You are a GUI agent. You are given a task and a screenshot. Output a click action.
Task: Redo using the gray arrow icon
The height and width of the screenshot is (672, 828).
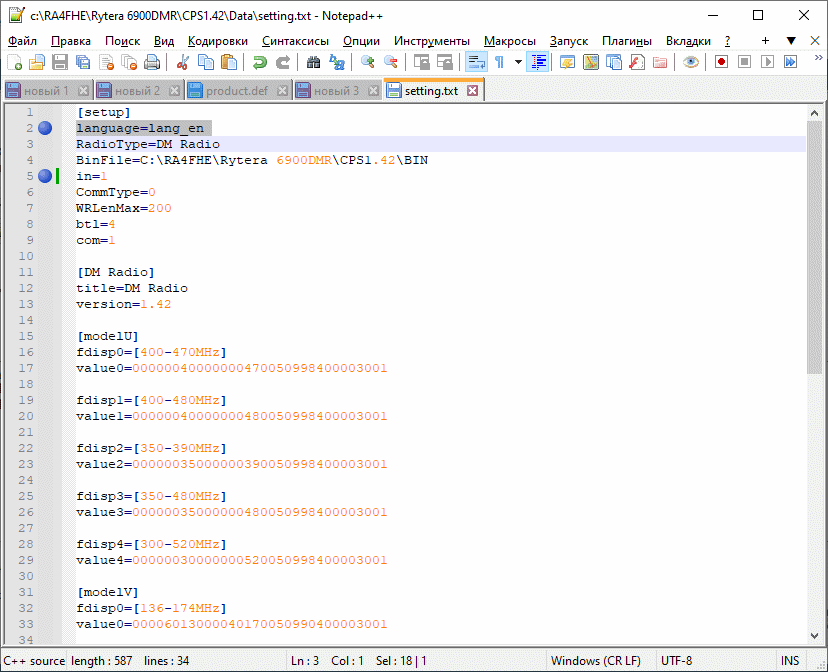(x=283, y=62)
